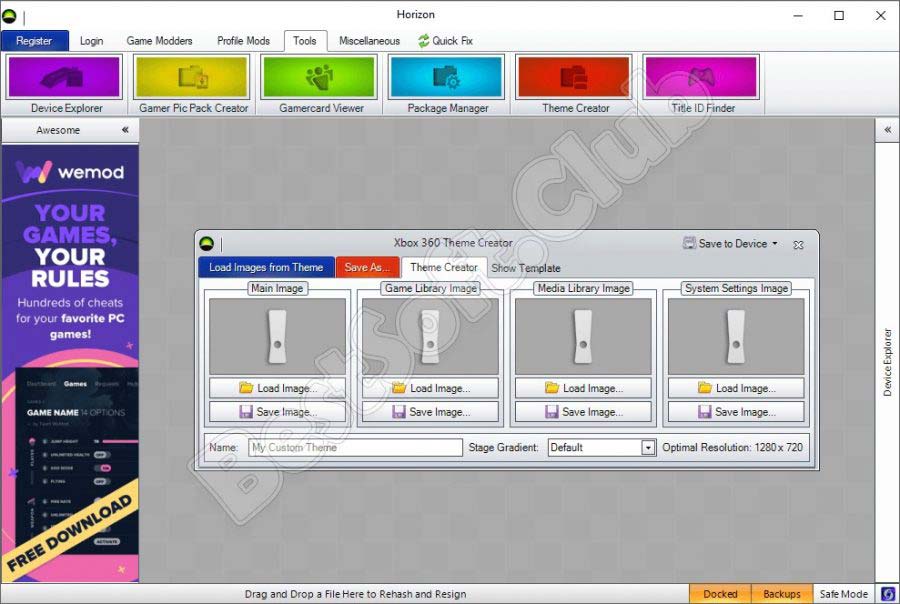The width and height of the screenshot is (900, 604).
Task: Click the Quick Fix refresh icon
Action: 423,41
